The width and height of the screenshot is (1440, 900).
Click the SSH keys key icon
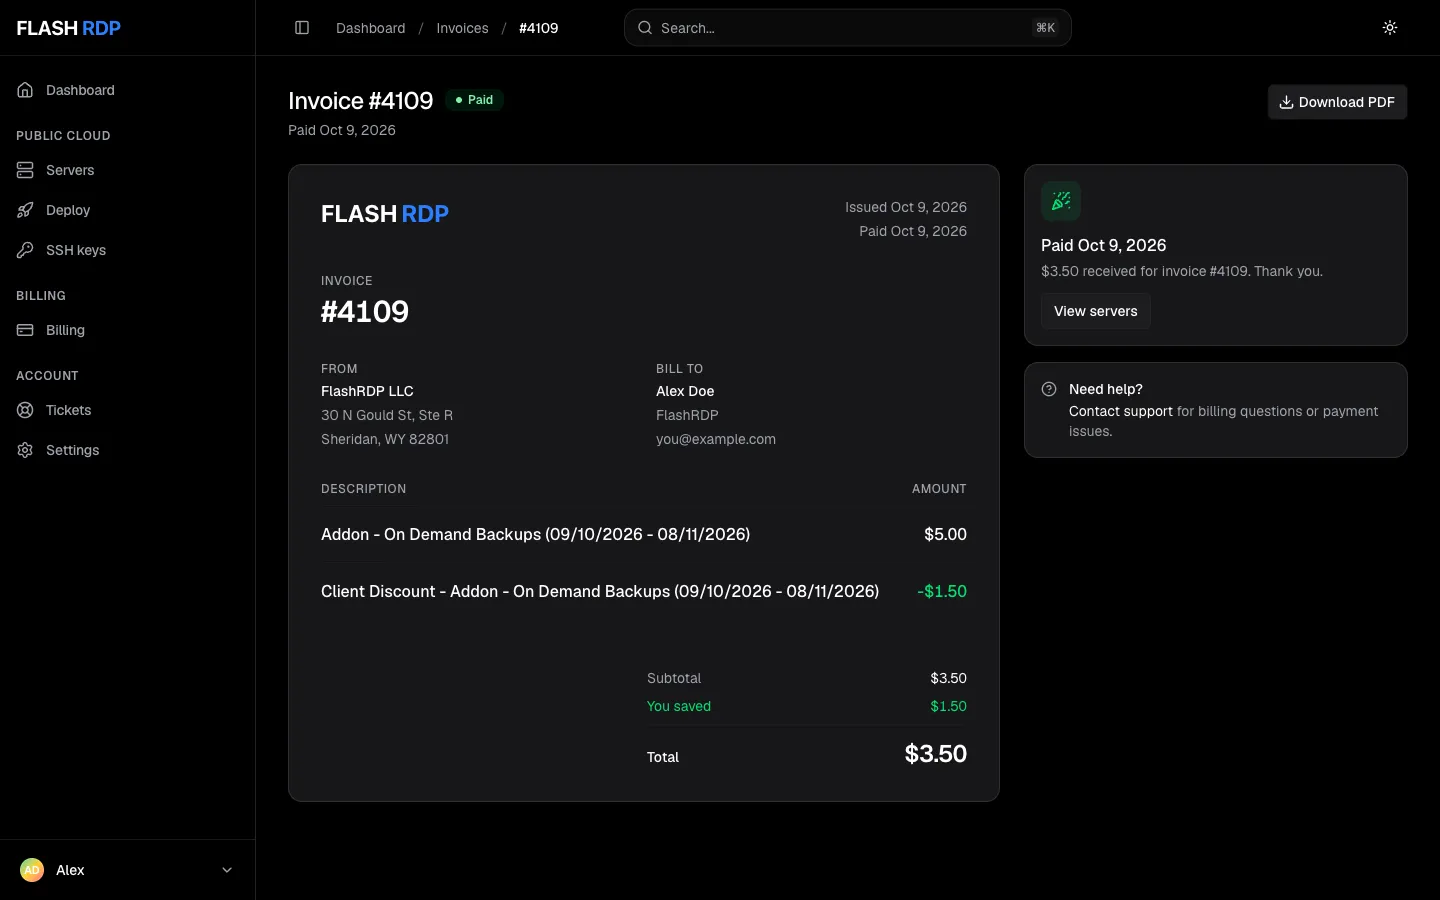[x=25, y=250]
